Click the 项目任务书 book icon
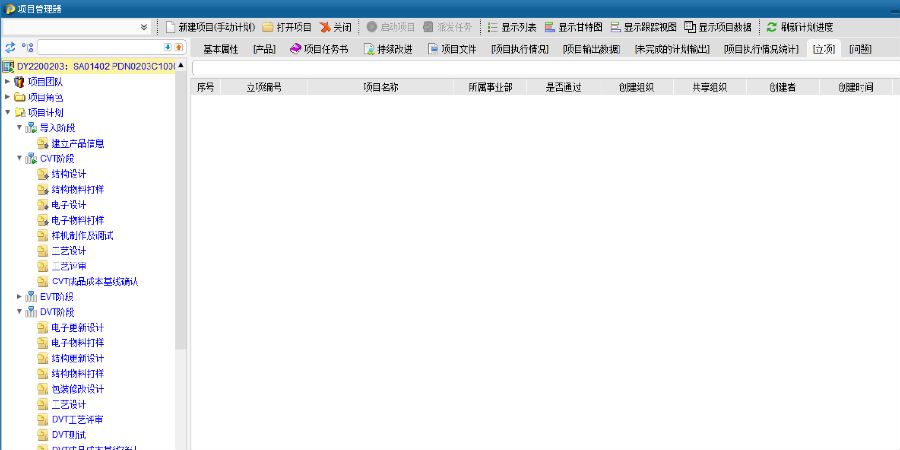The height and width of the screenshot is (450, 900). (295, 49)
